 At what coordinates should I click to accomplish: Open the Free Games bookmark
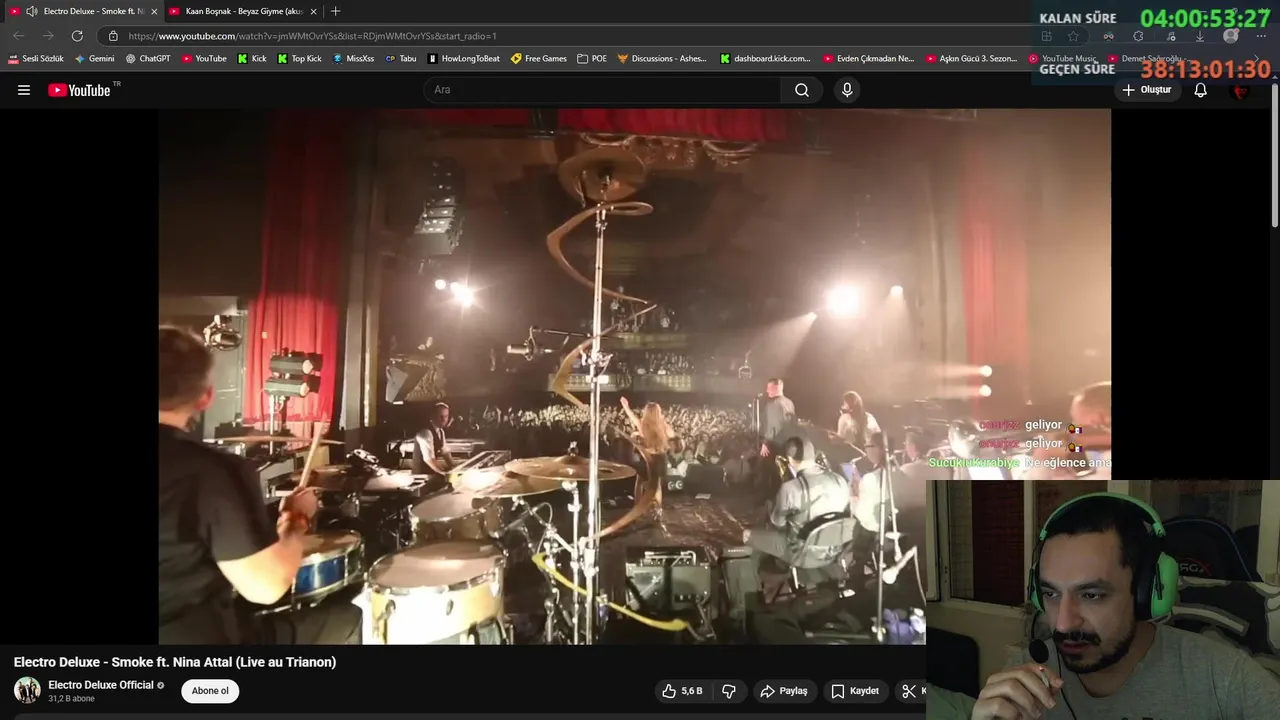pyautogui.click(x=539, y=59)
